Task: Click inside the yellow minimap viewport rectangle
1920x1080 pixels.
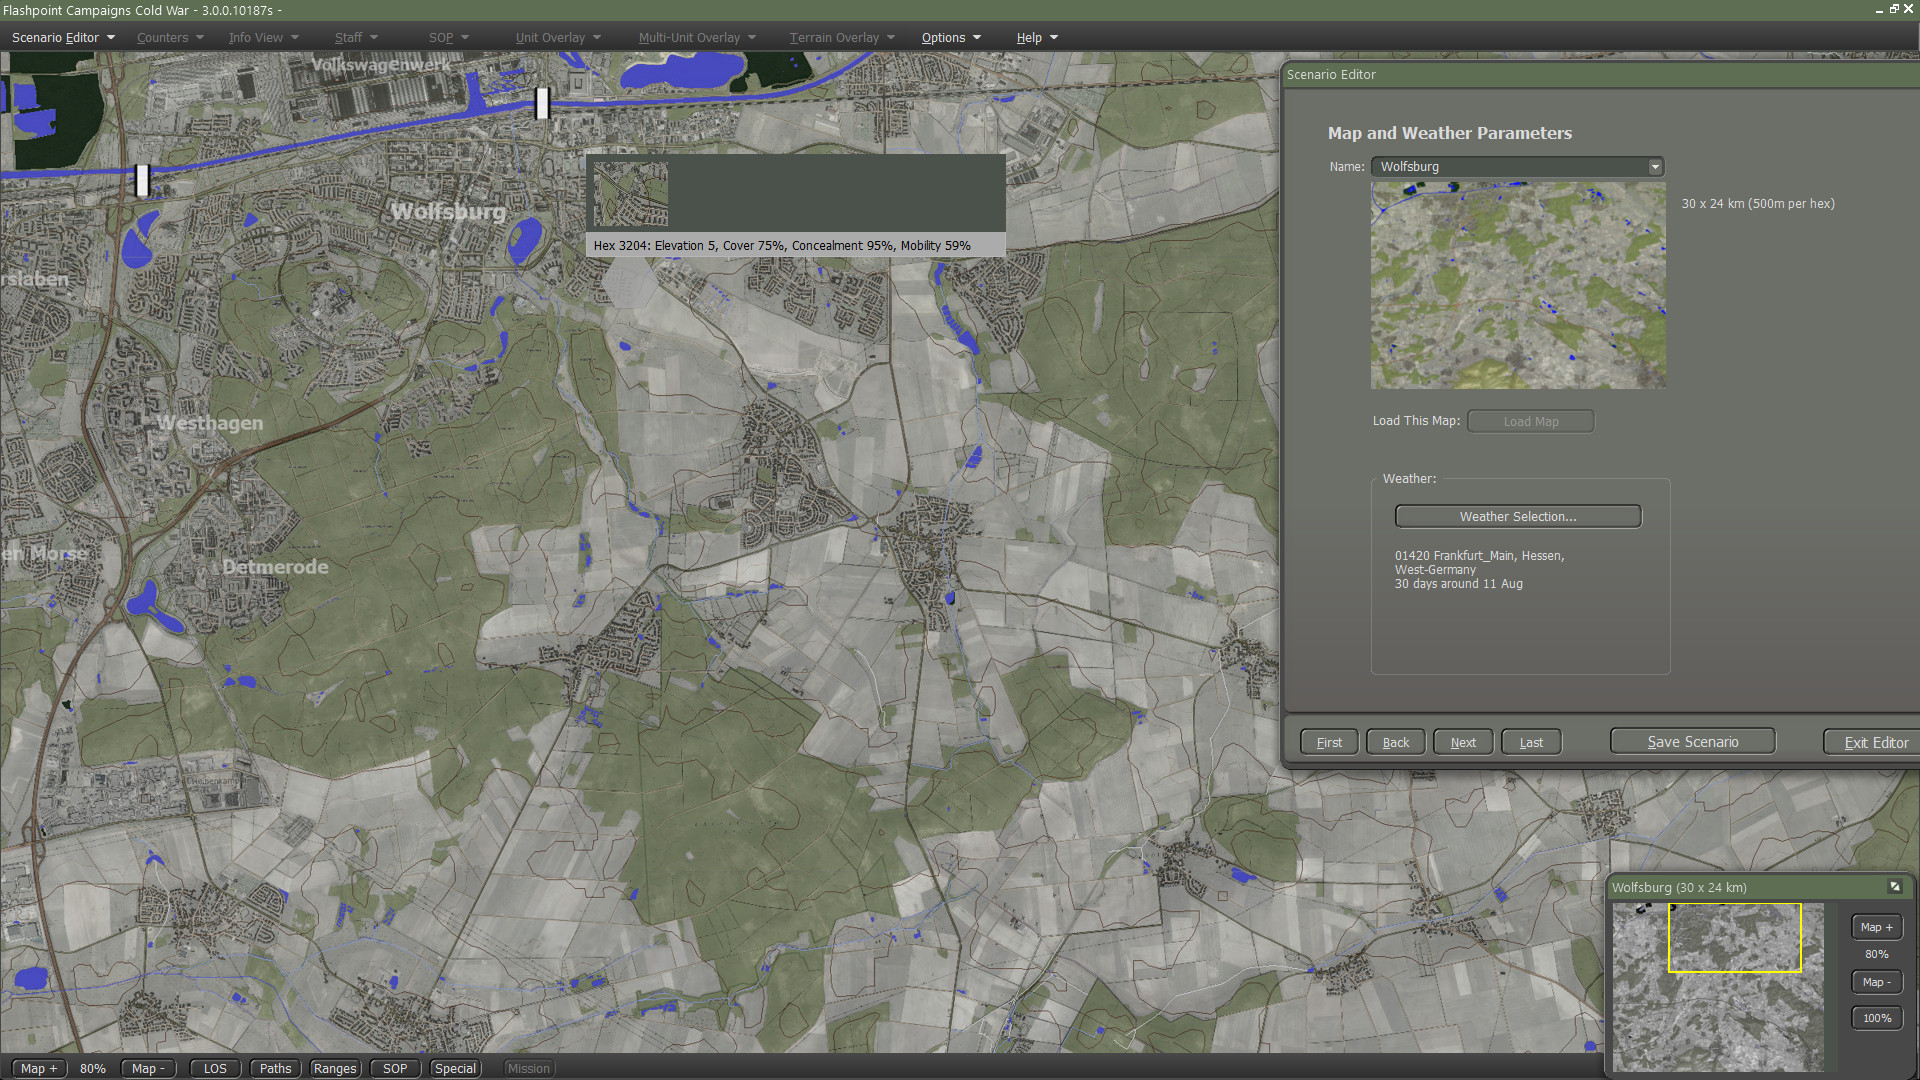Action: point(1734,938)
